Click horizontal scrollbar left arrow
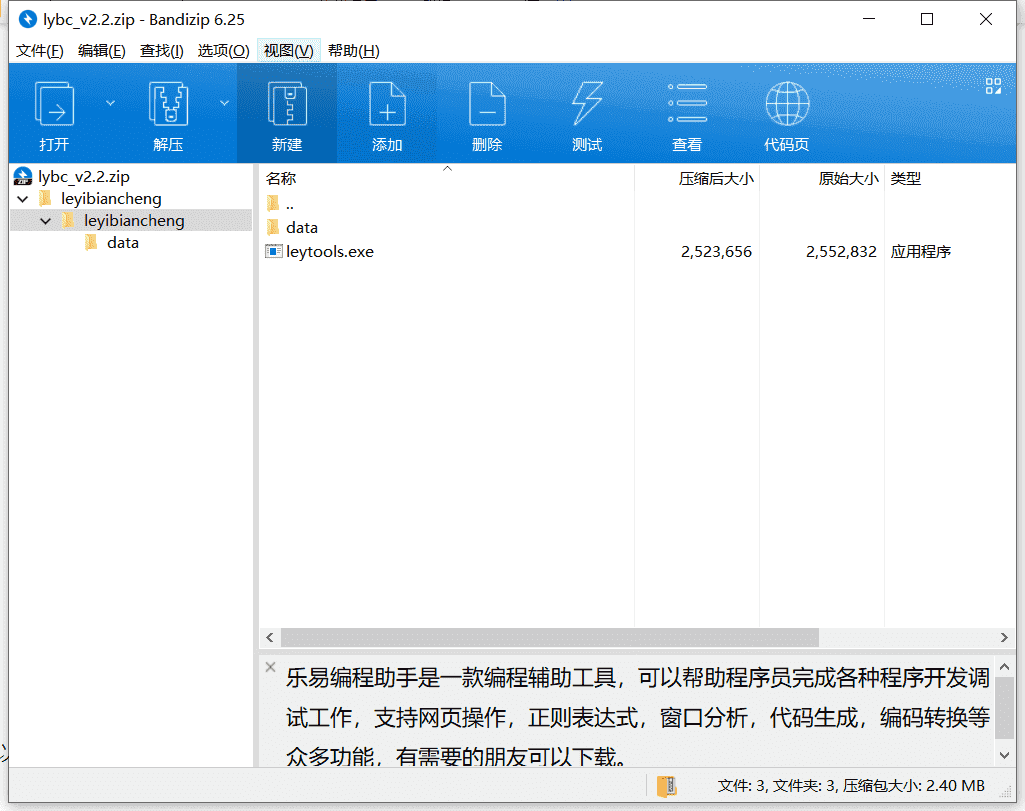Image resolution: width=1025 pixels, height=811 pixels. click(270, 637)
